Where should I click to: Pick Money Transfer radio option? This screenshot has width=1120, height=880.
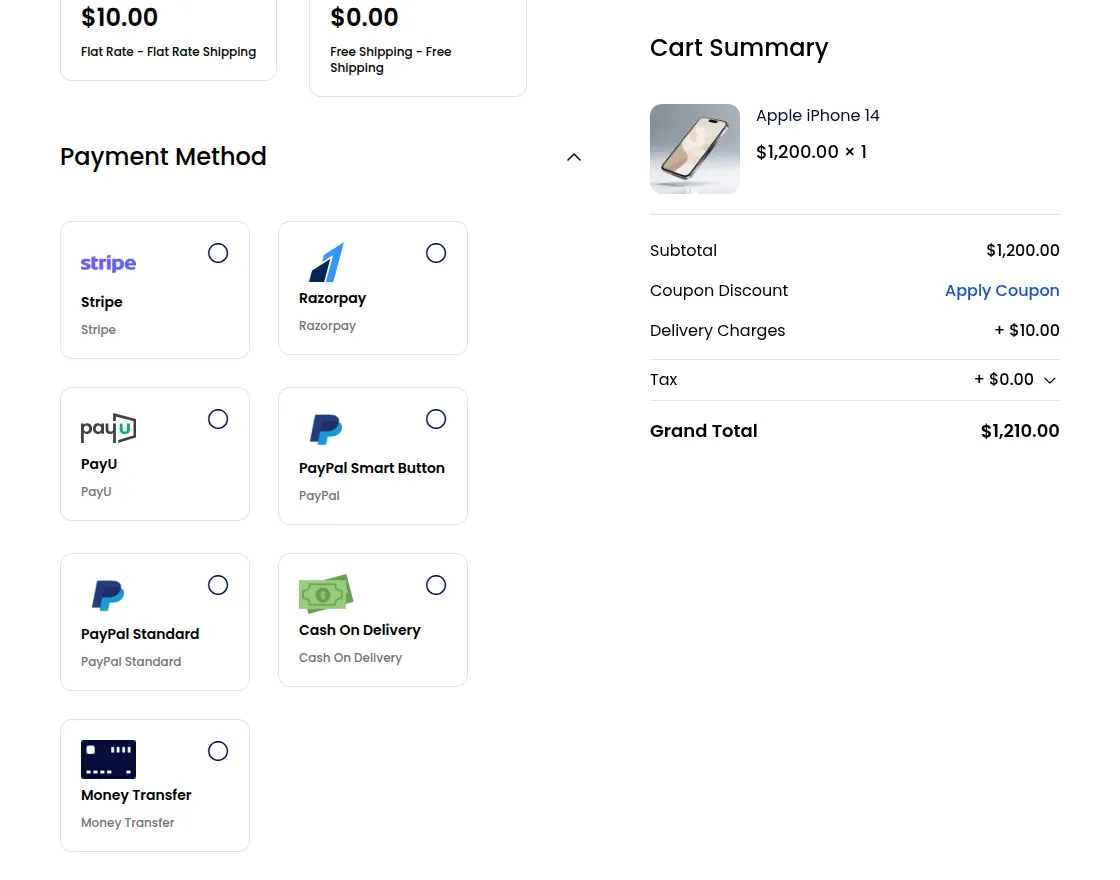tap(218, 751)
